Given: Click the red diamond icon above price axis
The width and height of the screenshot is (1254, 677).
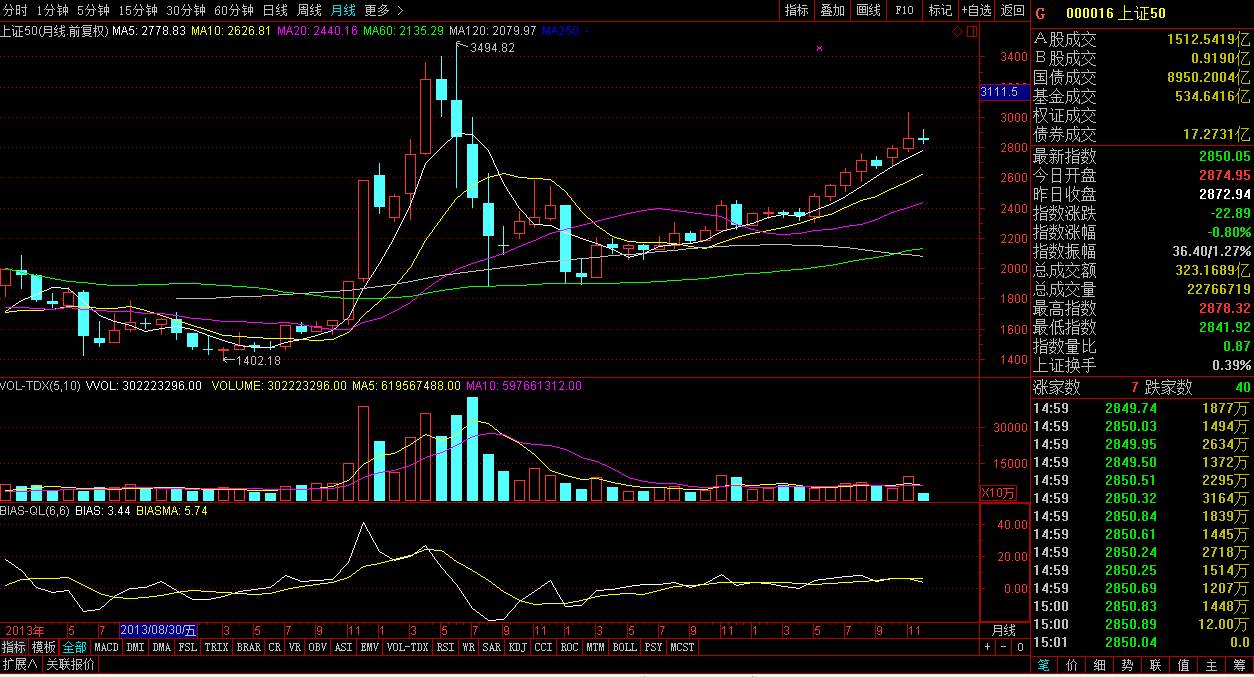Looking at the screenshot, I should pos(957,32).
